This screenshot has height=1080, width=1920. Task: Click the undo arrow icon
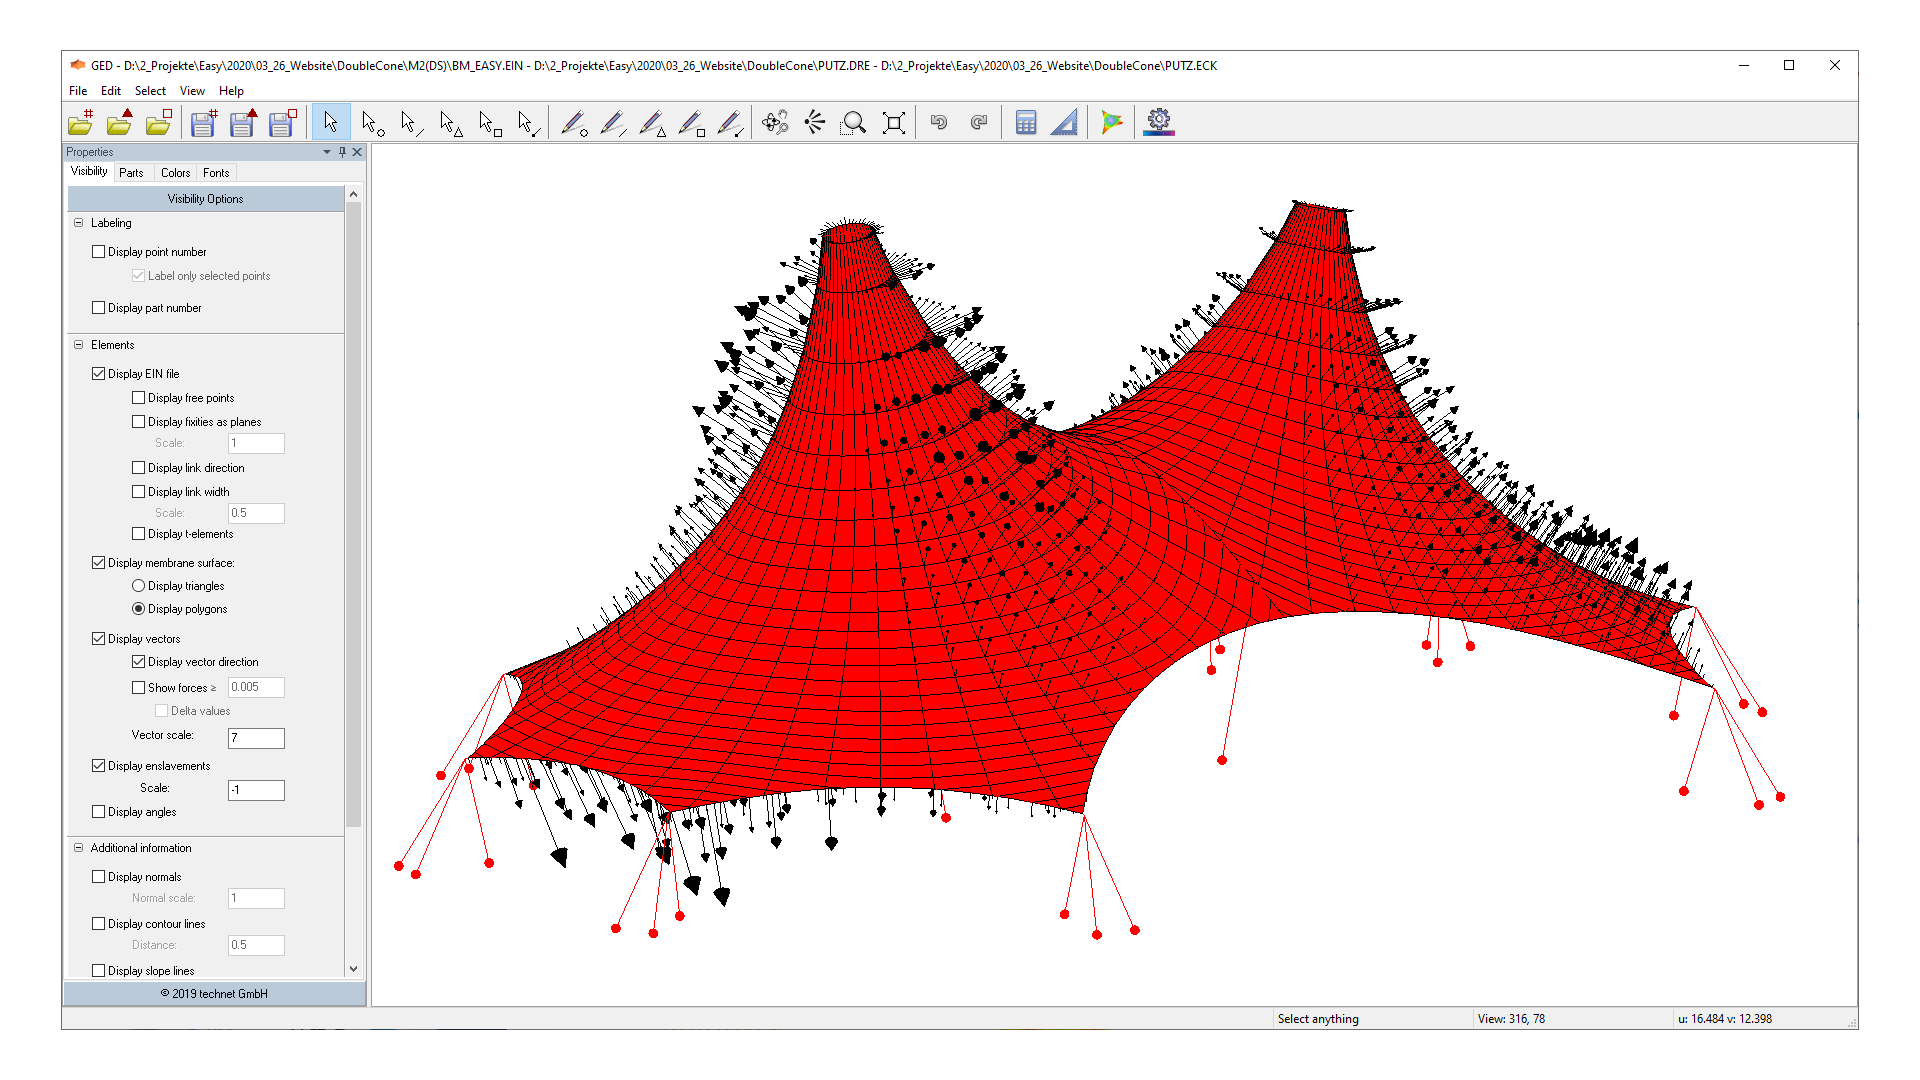(938, 121)
